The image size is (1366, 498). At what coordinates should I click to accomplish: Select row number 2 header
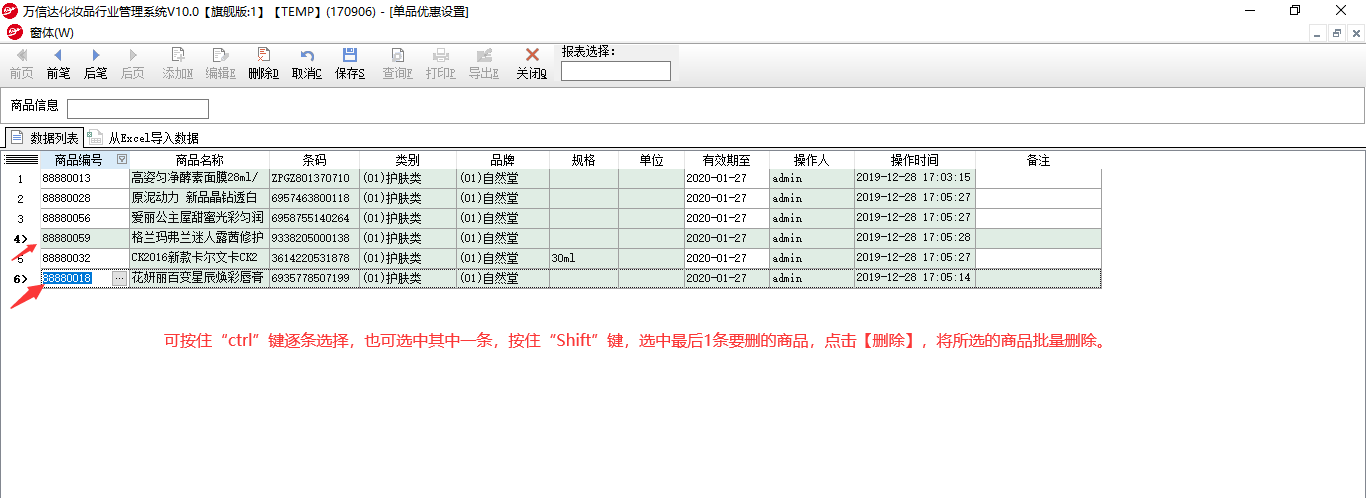(x=21, y=198)
